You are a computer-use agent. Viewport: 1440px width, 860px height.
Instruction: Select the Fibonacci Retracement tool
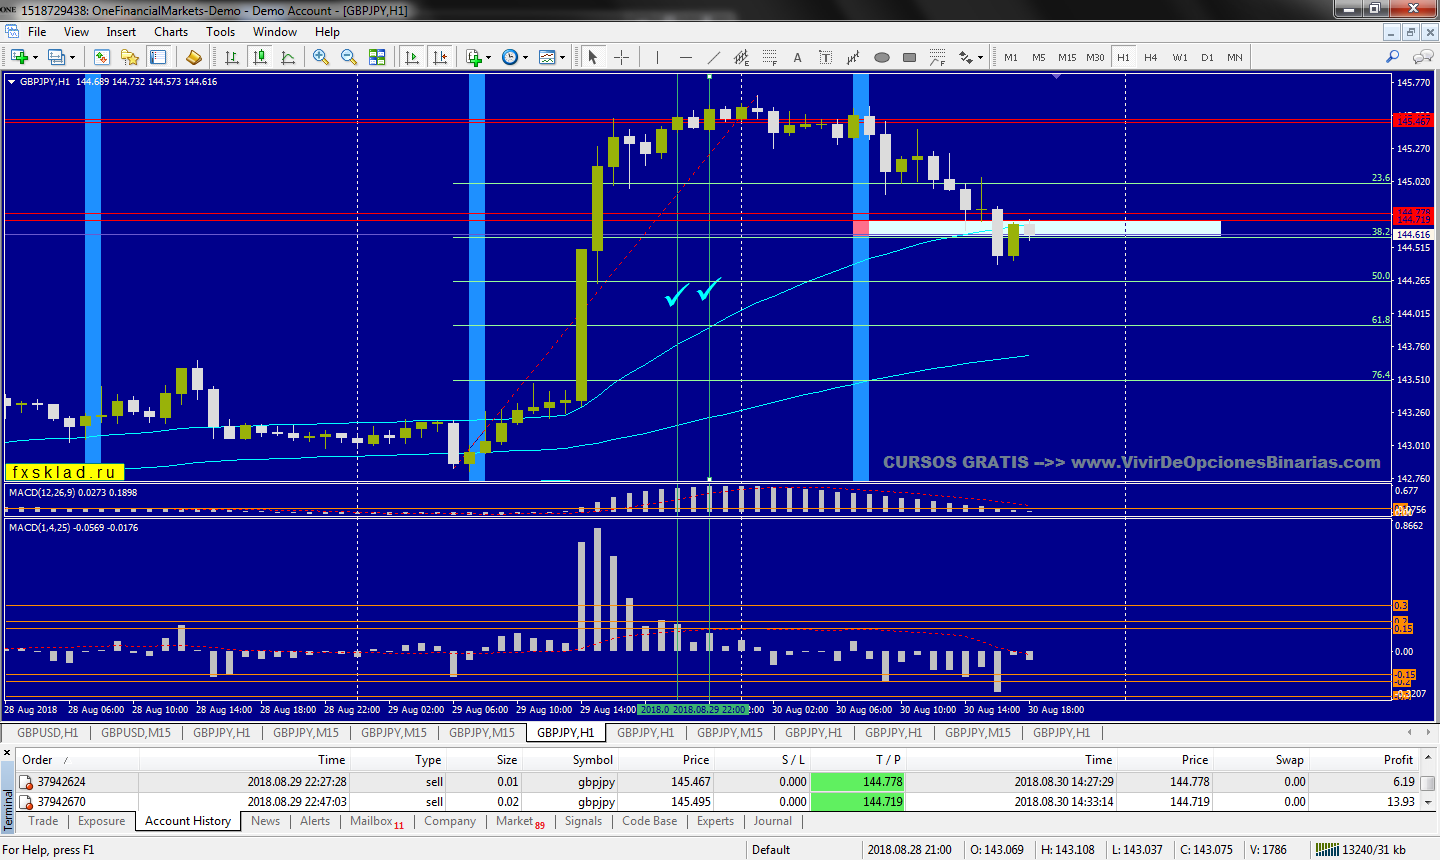[769, 57]
